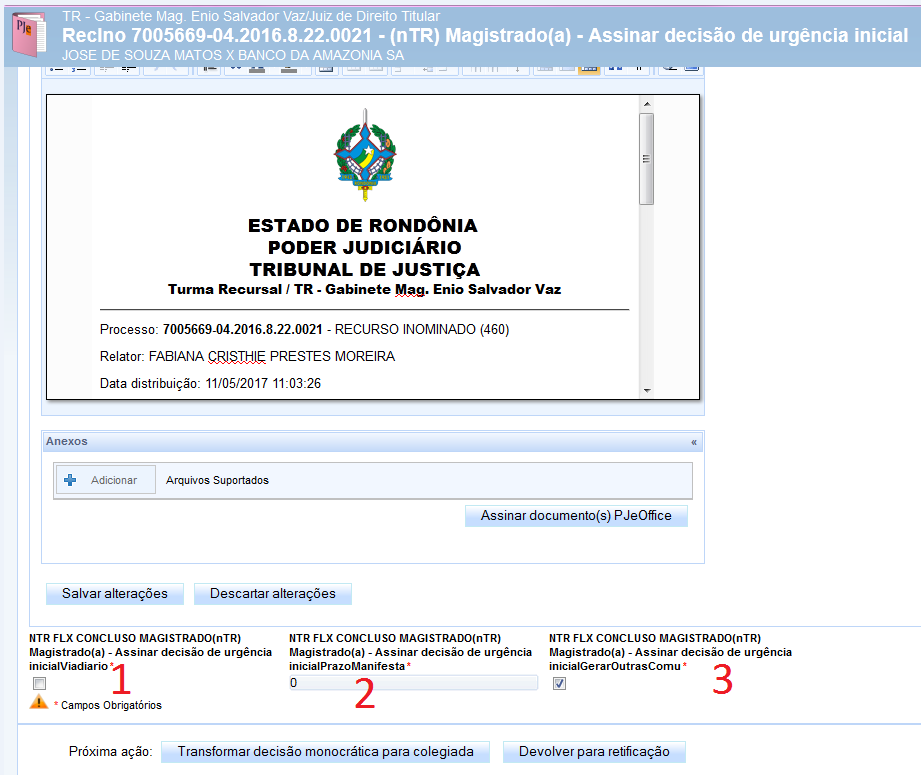Image resolution: width=921 pixels, height=775 pixels.
Task: Click Salvar alterações button
Action: (115, 594)
